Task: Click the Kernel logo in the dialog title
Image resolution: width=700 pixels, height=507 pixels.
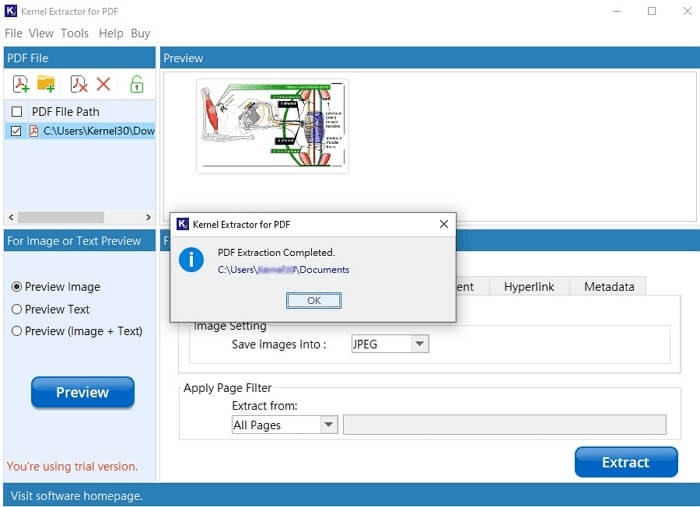Action: 182,224
